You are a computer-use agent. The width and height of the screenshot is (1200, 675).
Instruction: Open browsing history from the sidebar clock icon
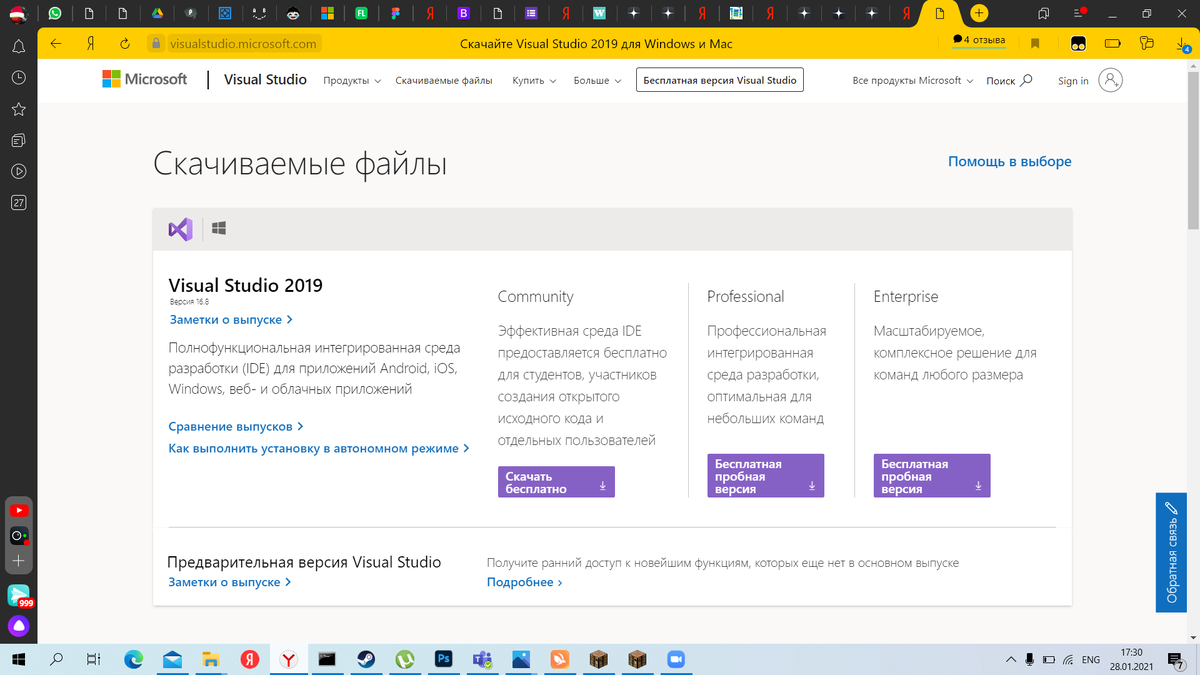coord(18,77)
